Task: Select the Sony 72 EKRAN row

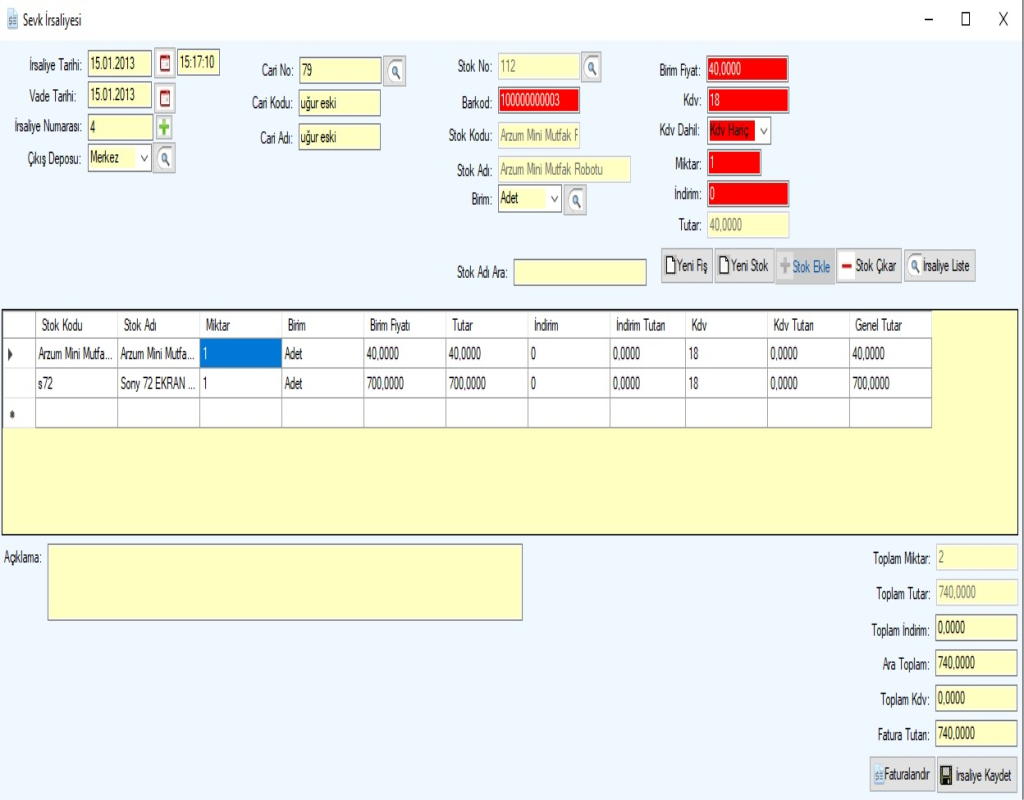Action: (158, 384)
